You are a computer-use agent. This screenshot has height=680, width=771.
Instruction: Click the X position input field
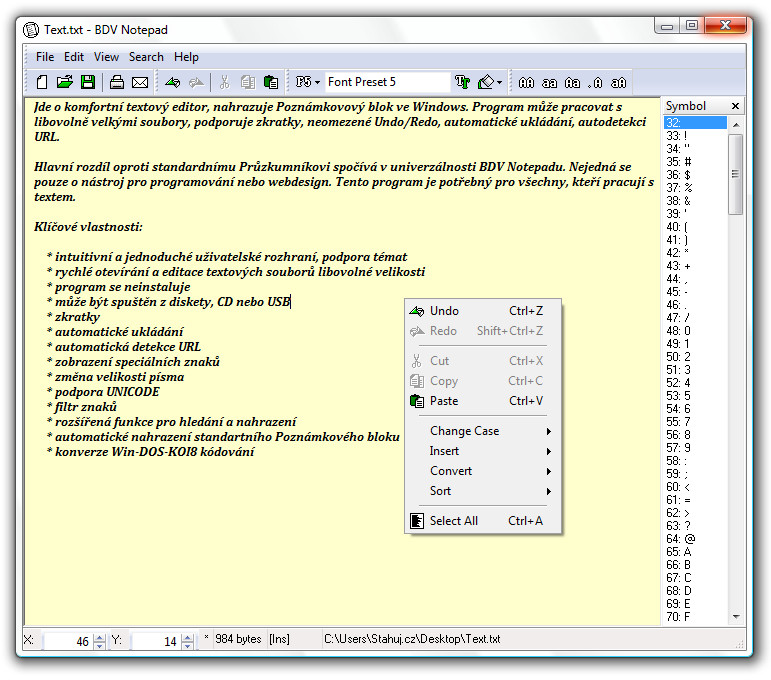tap(68, 641)
